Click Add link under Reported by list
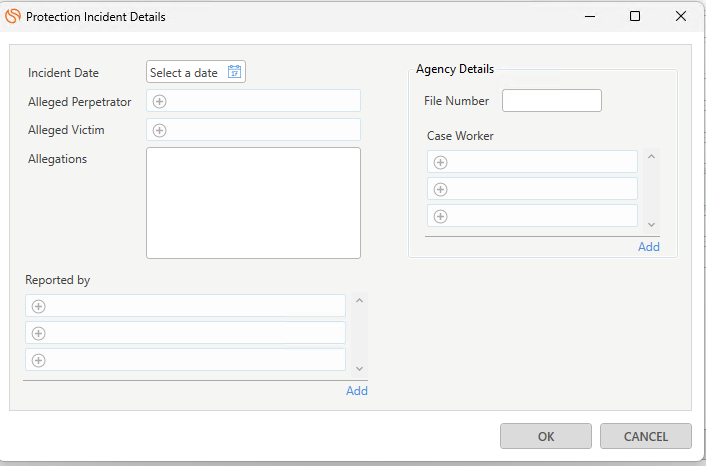The height and width of the screenshot is (466, 706). coord(357,391)
